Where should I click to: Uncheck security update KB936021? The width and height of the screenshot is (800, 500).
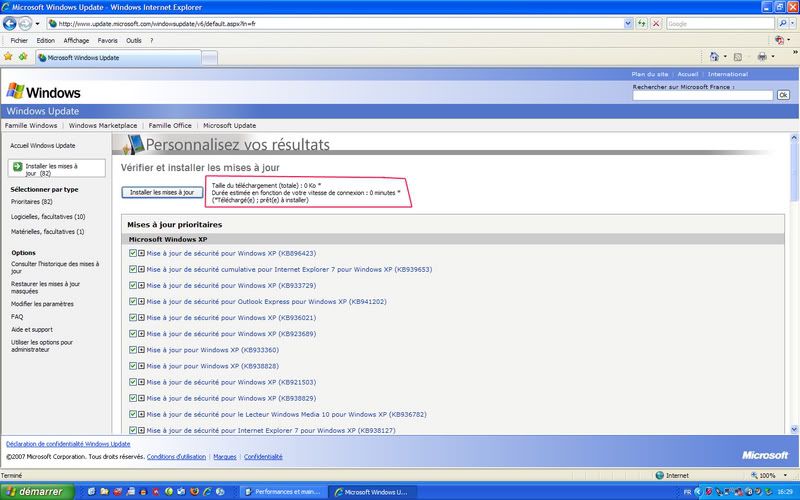click(x=133, y=317)
